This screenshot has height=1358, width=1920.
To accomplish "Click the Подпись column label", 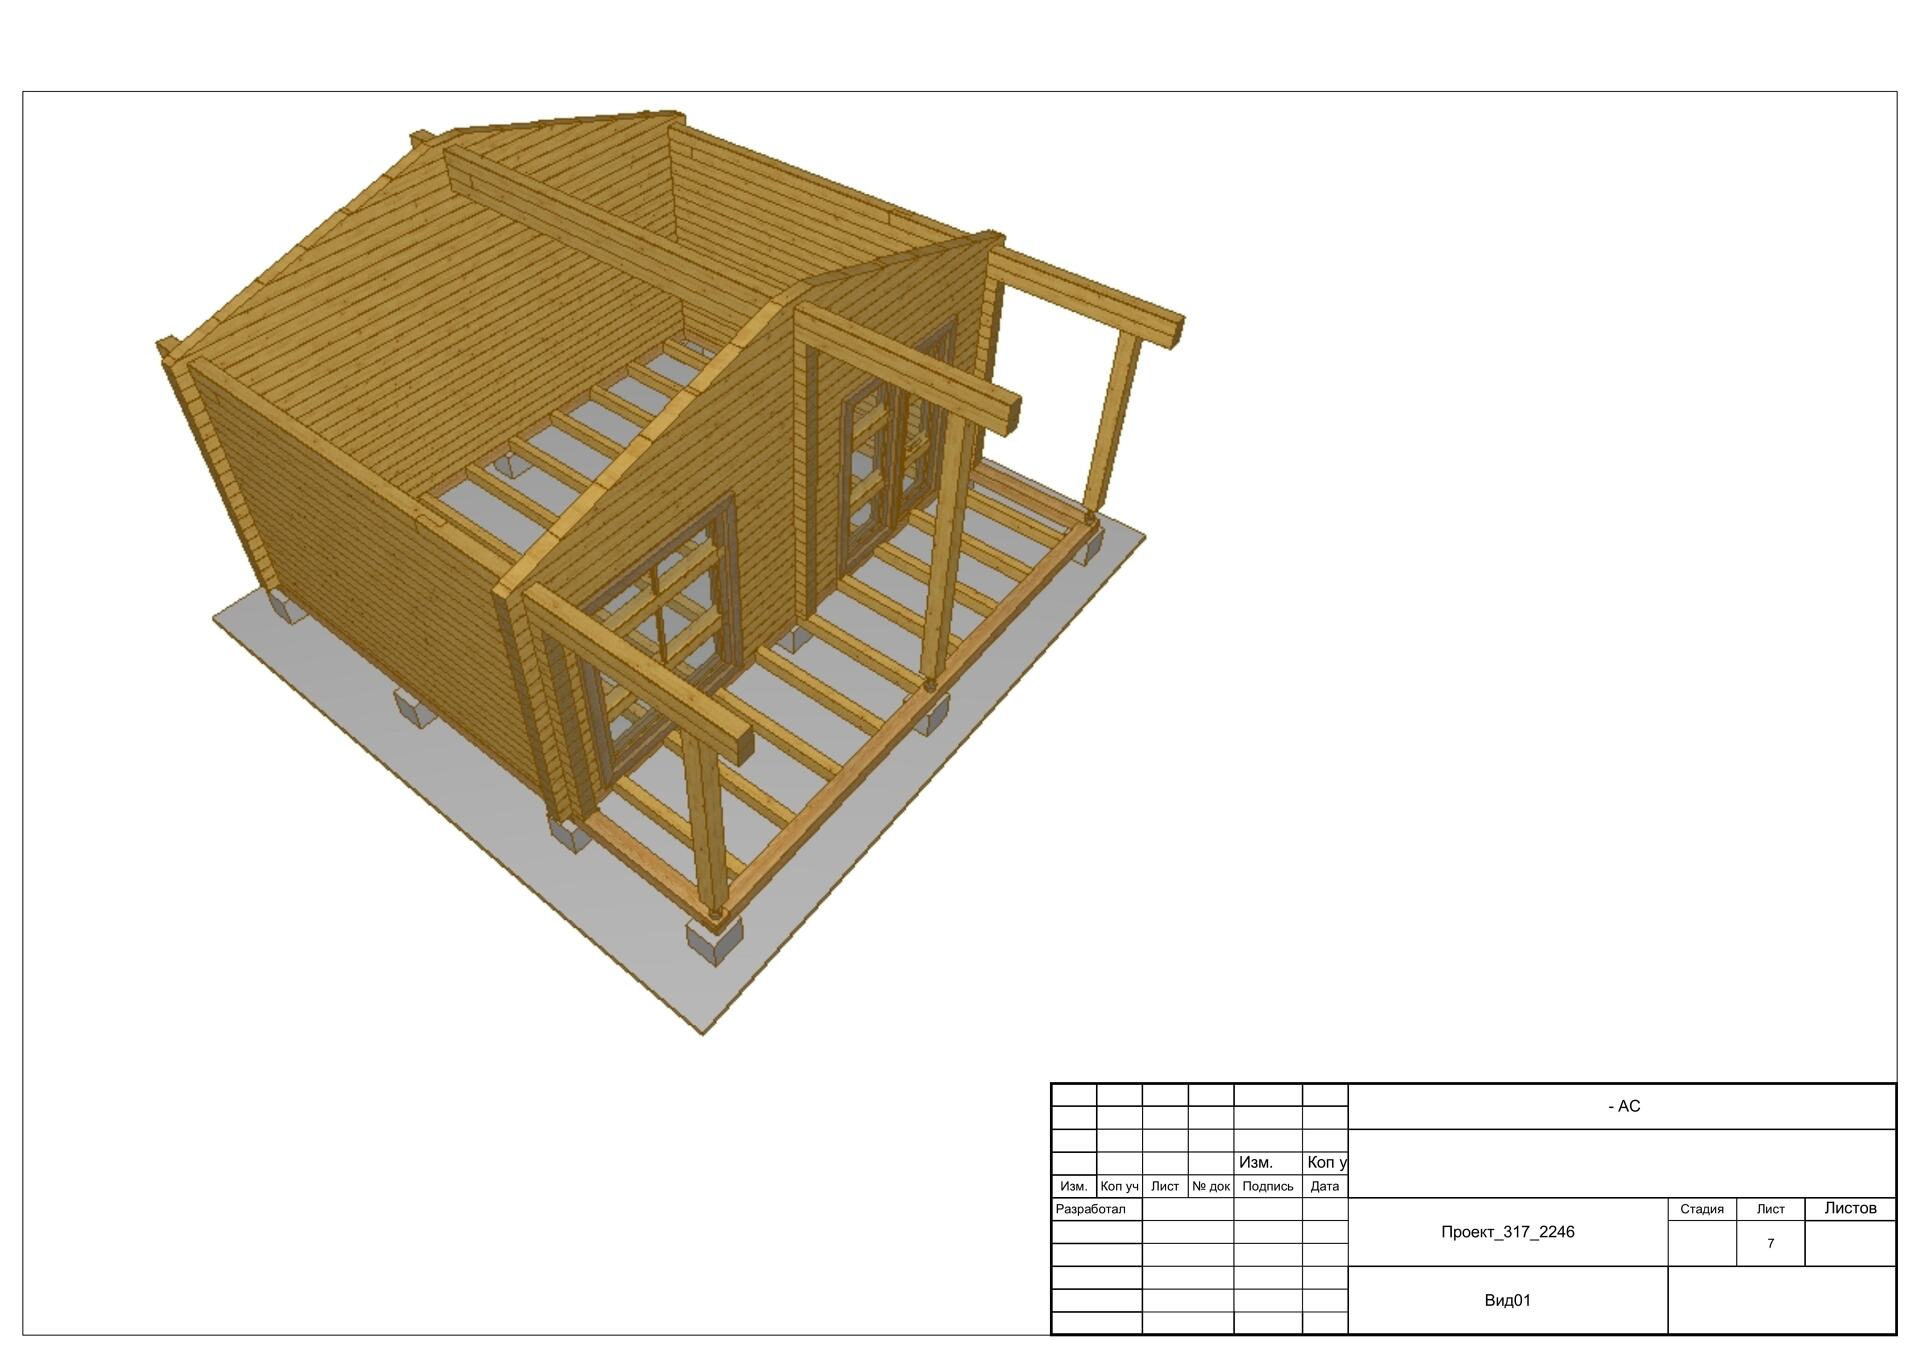I will [1267, 1186].
